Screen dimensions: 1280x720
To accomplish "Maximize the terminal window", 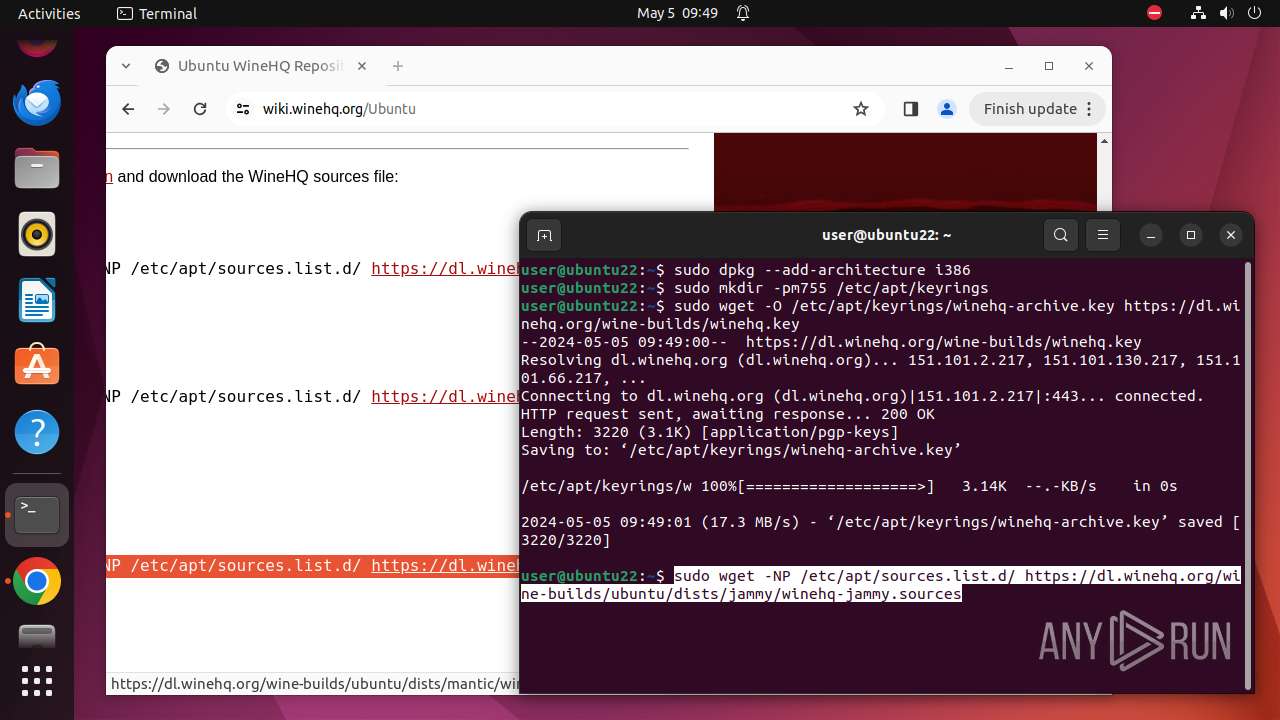I will (x=1191, y=235).
